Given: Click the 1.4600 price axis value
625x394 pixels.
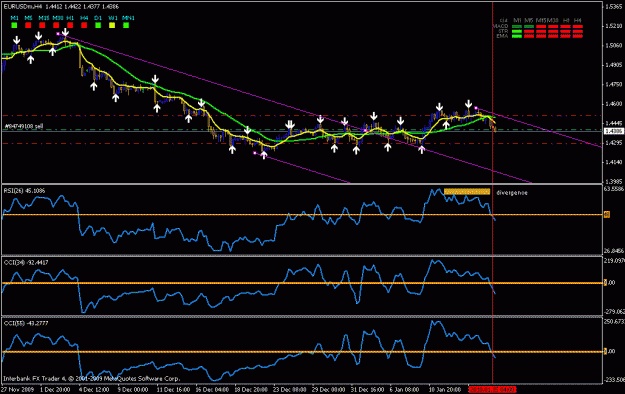Looking at the screenshot, I should point(614,104).
